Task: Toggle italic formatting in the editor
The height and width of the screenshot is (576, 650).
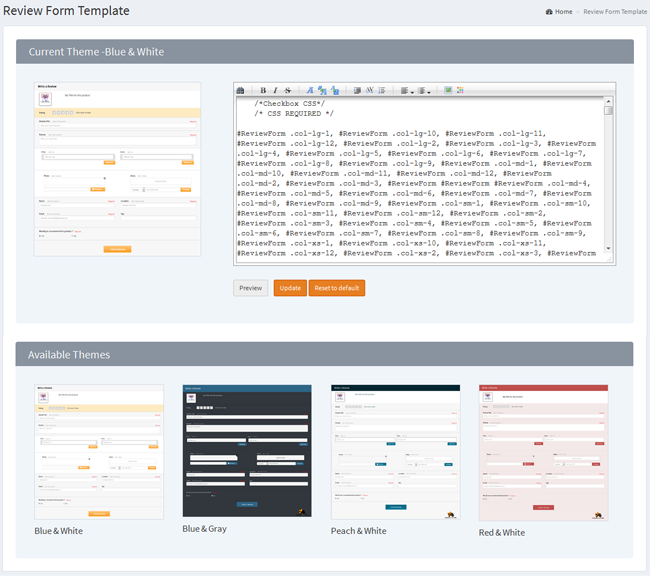Action: 275,90
